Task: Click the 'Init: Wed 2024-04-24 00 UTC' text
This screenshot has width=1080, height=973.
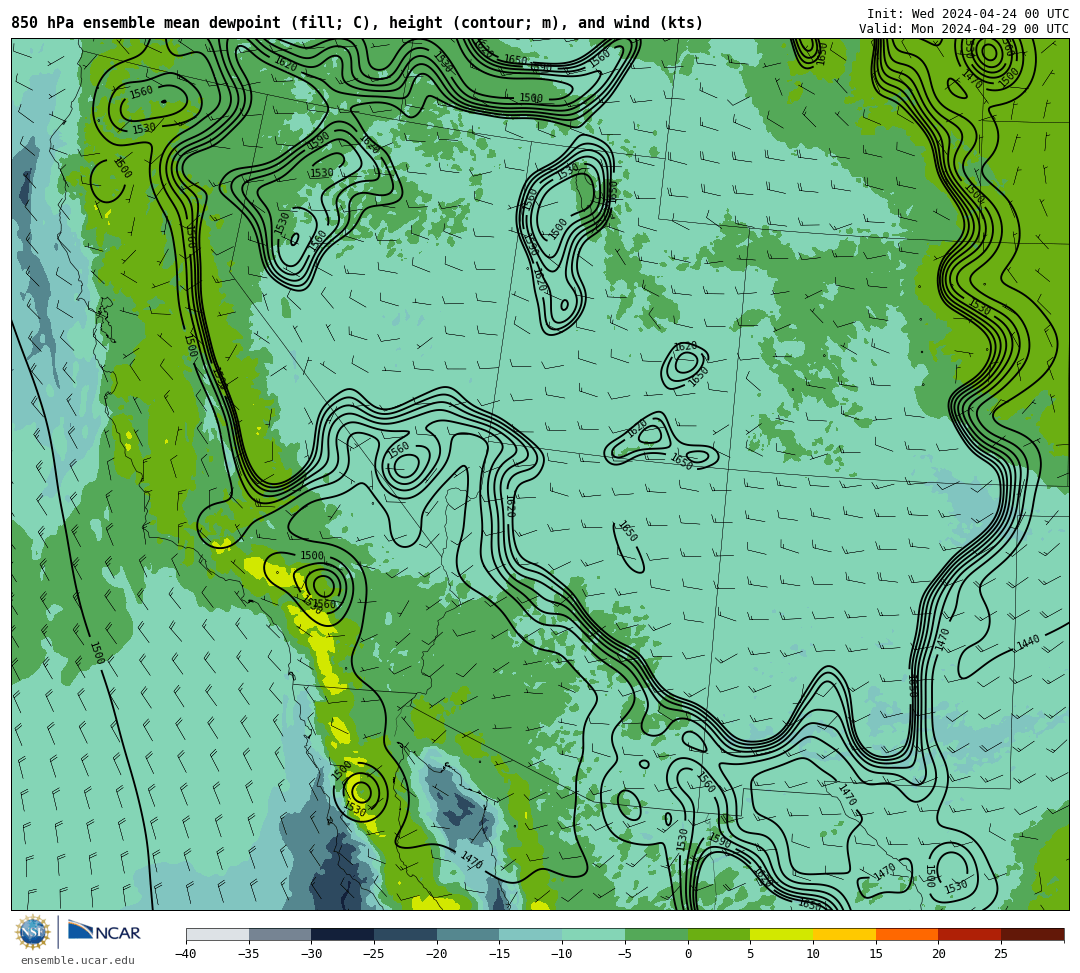Action: tap(968, 14)
